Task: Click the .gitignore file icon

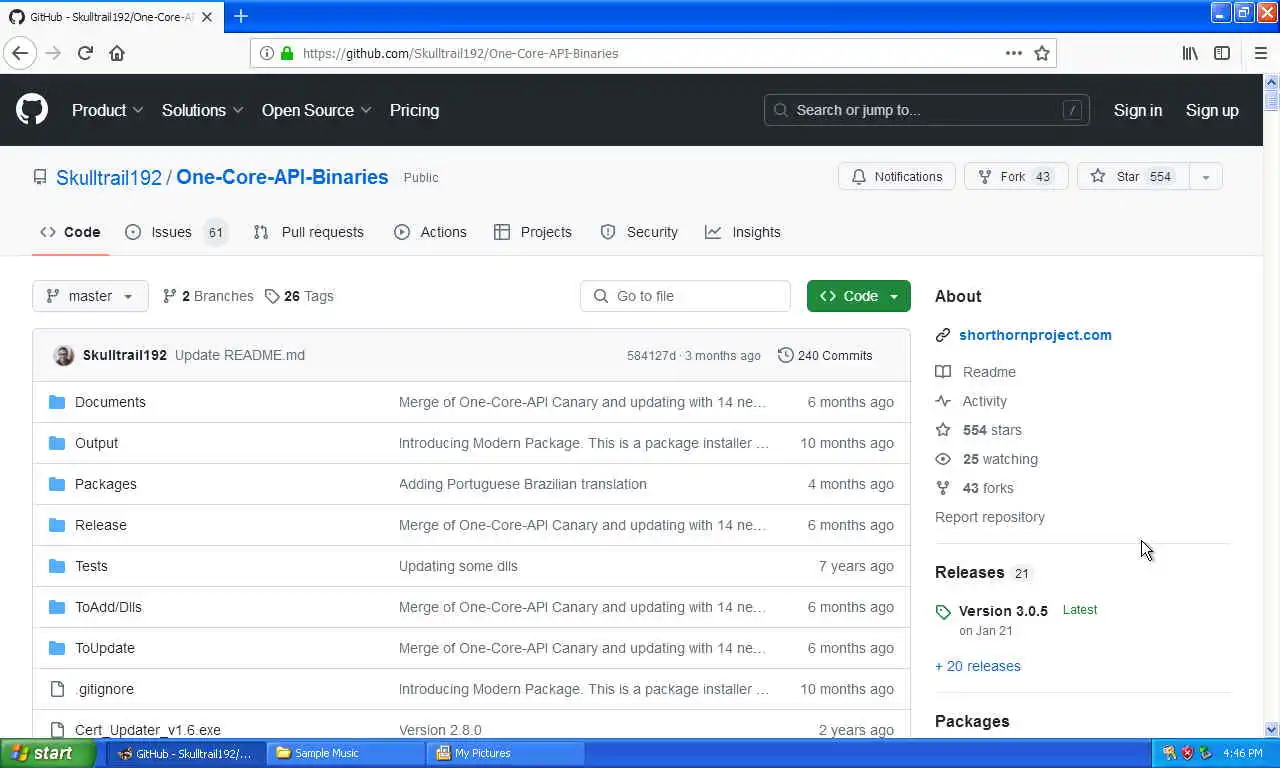Action: tap(57, 689)
